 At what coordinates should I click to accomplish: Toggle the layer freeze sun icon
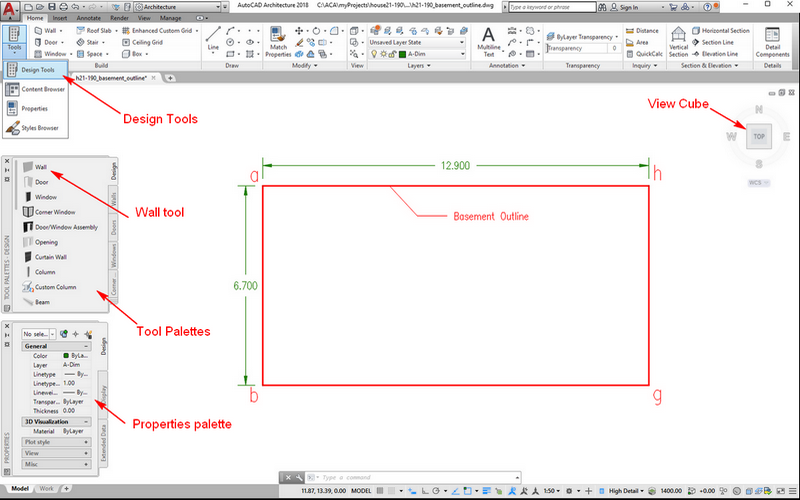(383, 54)
